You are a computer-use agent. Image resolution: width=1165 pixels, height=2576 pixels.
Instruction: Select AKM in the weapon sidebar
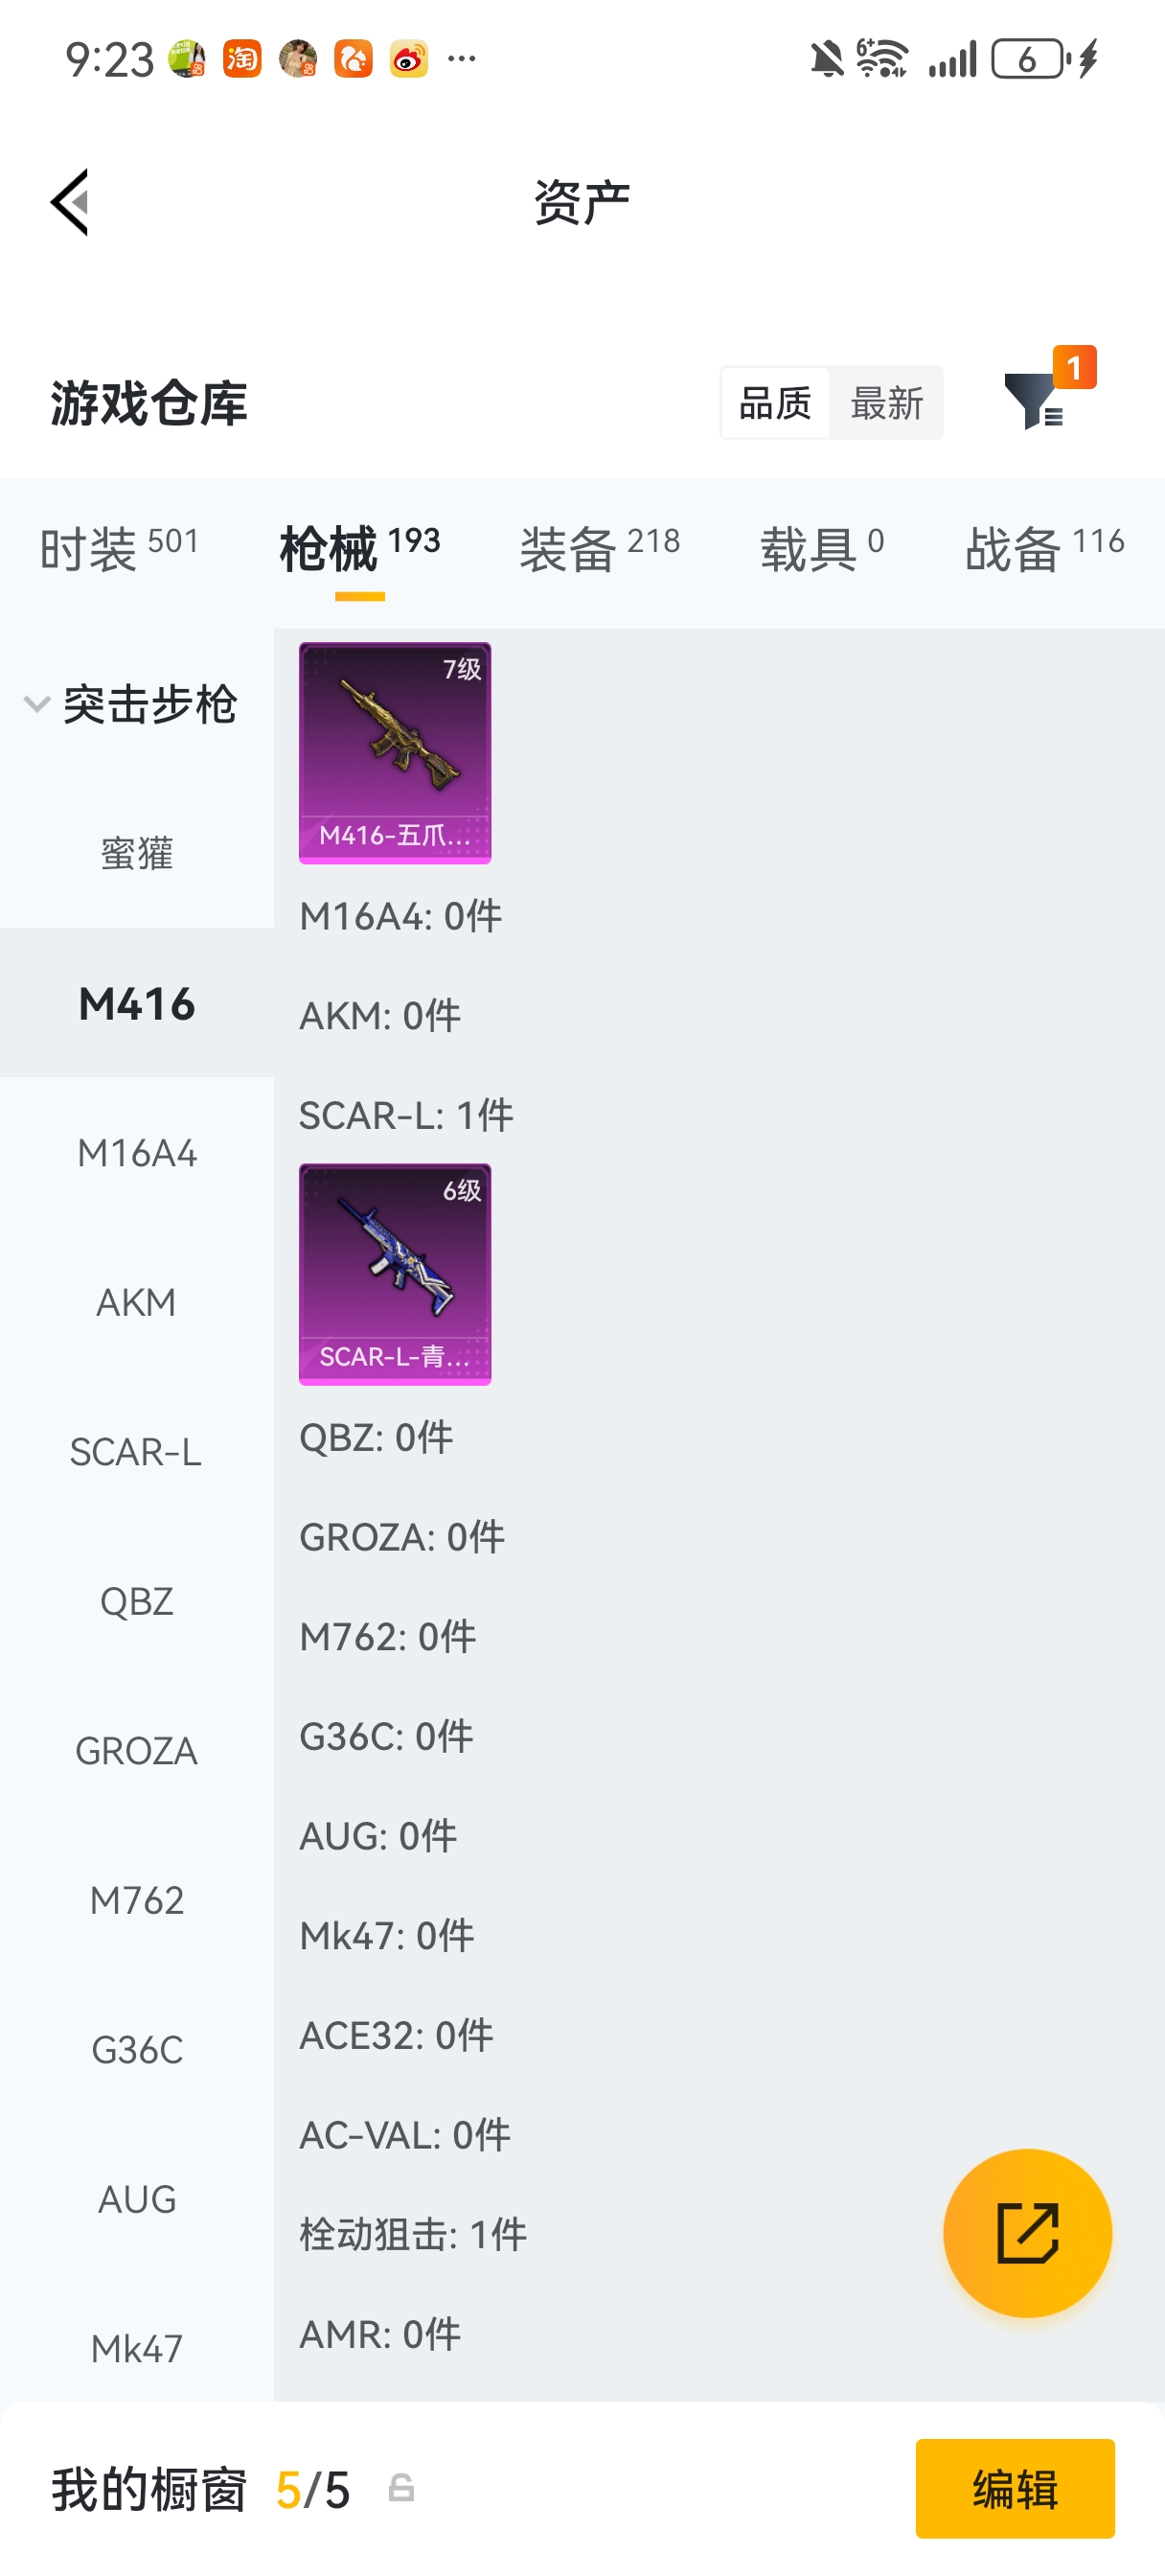pyautogui.click(x=137, y=1302)
